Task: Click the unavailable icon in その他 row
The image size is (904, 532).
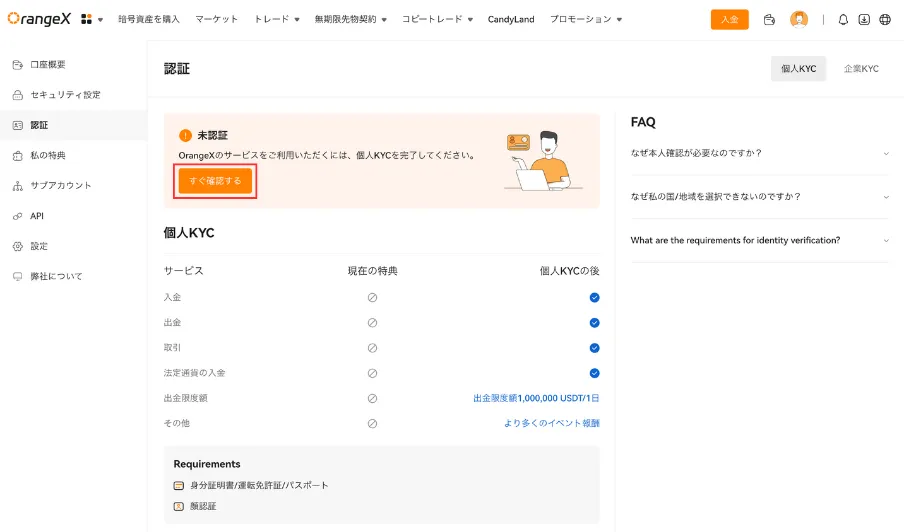Action: coord(372,424)
